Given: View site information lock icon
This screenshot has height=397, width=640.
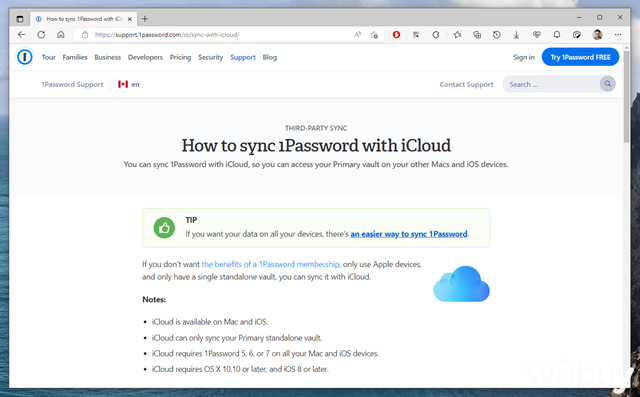Looking at the screenshot, I should 85,35.
